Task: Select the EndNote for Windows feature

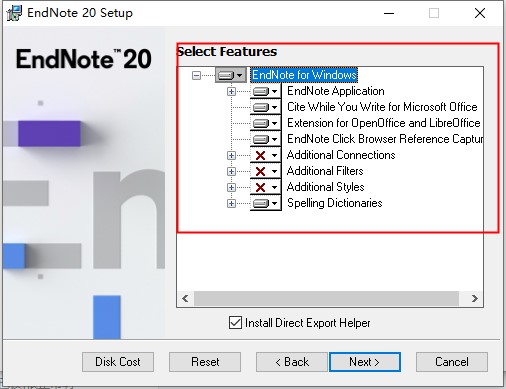Action: [304, 75]
